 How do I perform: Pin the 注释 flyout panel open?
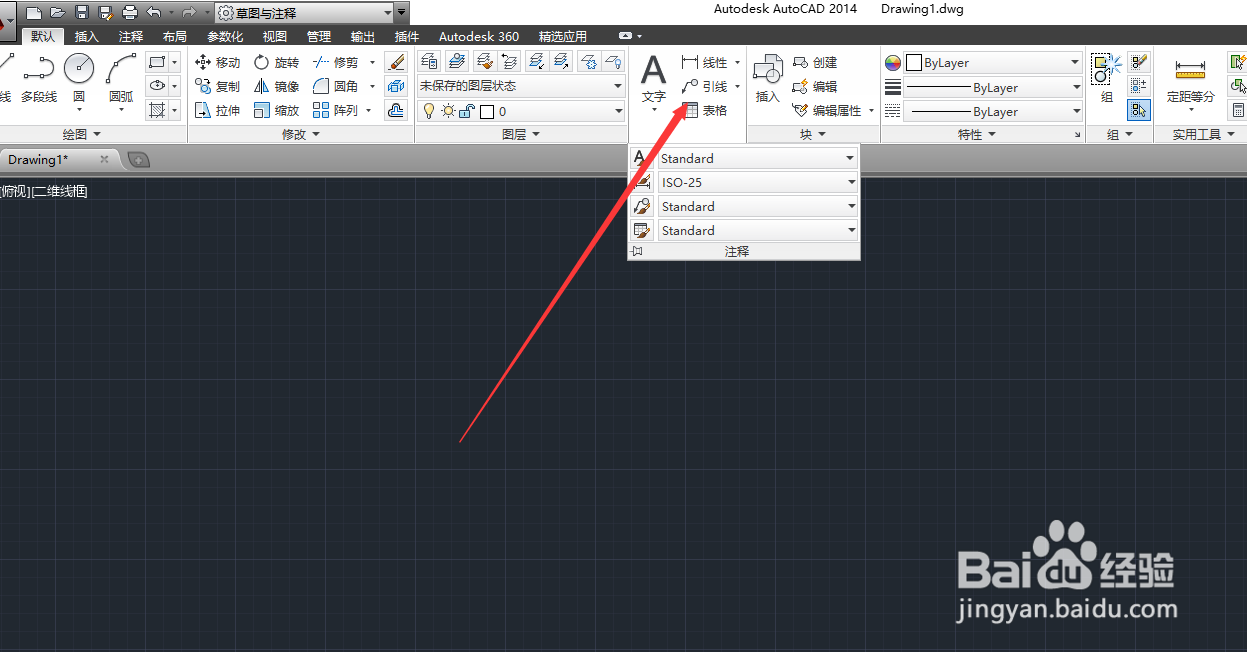pyautogui.click(x=637, y=252)
